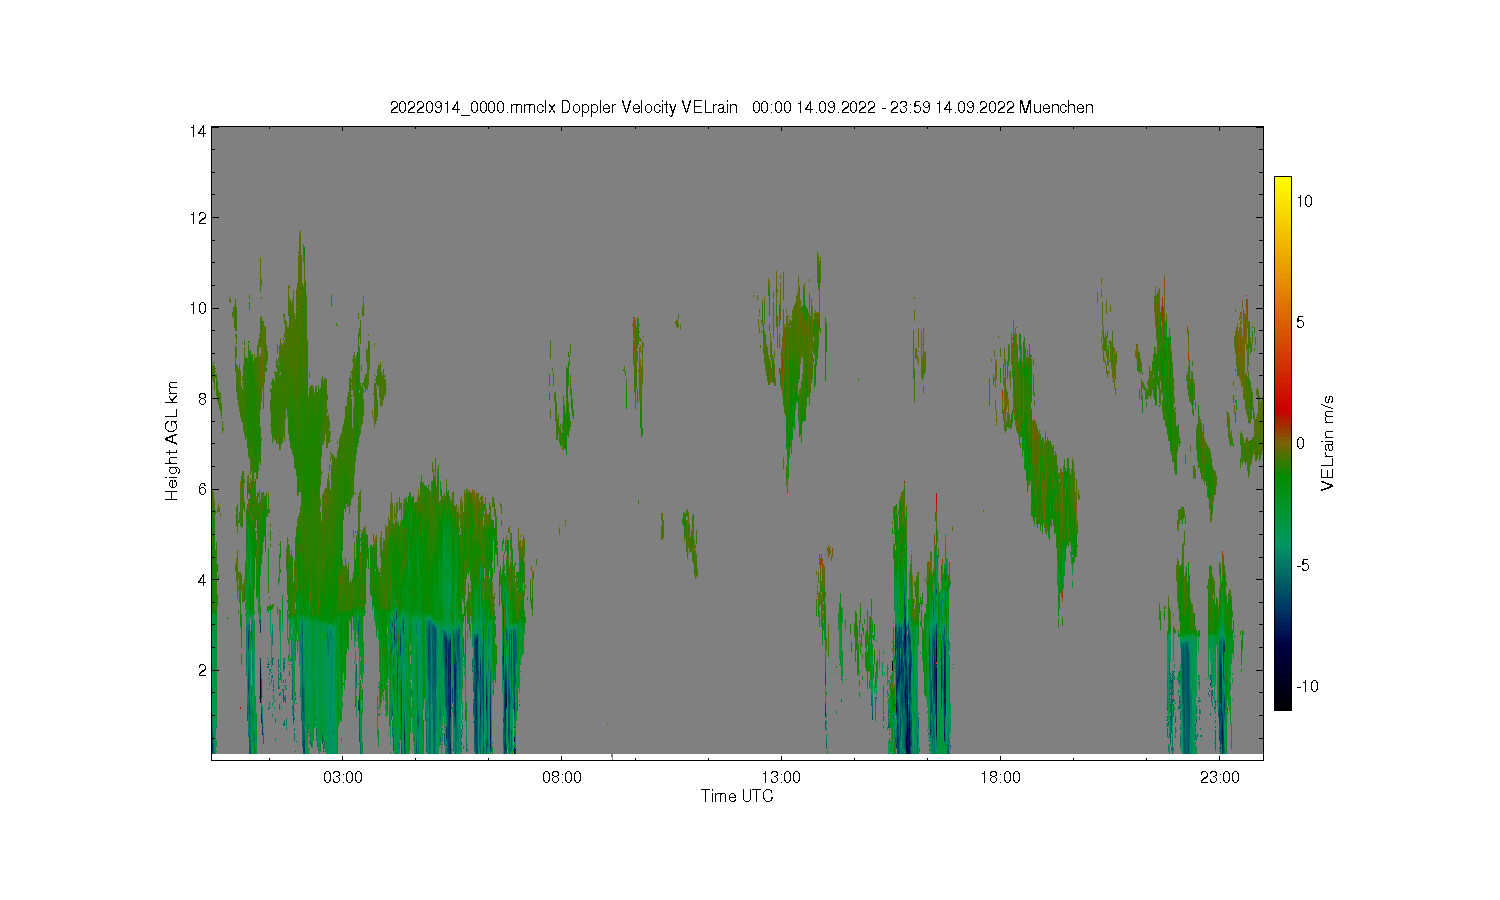Click the height tick label 14

[198, 131]
